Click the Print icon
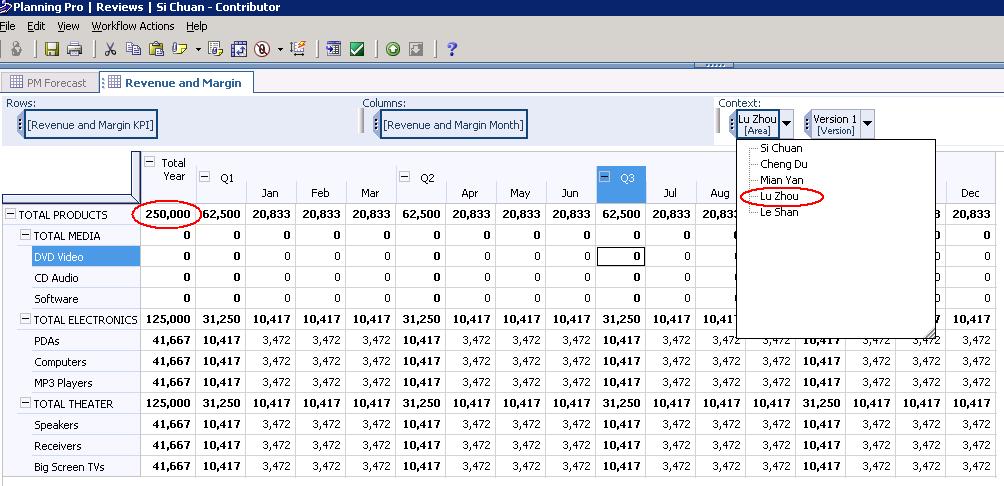The height and width of the screenshot is (486, 1004). point(76,49)
